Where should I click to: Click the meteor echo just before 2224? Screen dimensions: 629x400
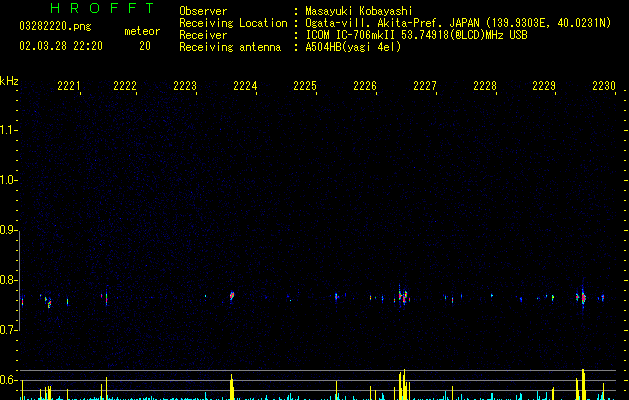tap(231, 296)
